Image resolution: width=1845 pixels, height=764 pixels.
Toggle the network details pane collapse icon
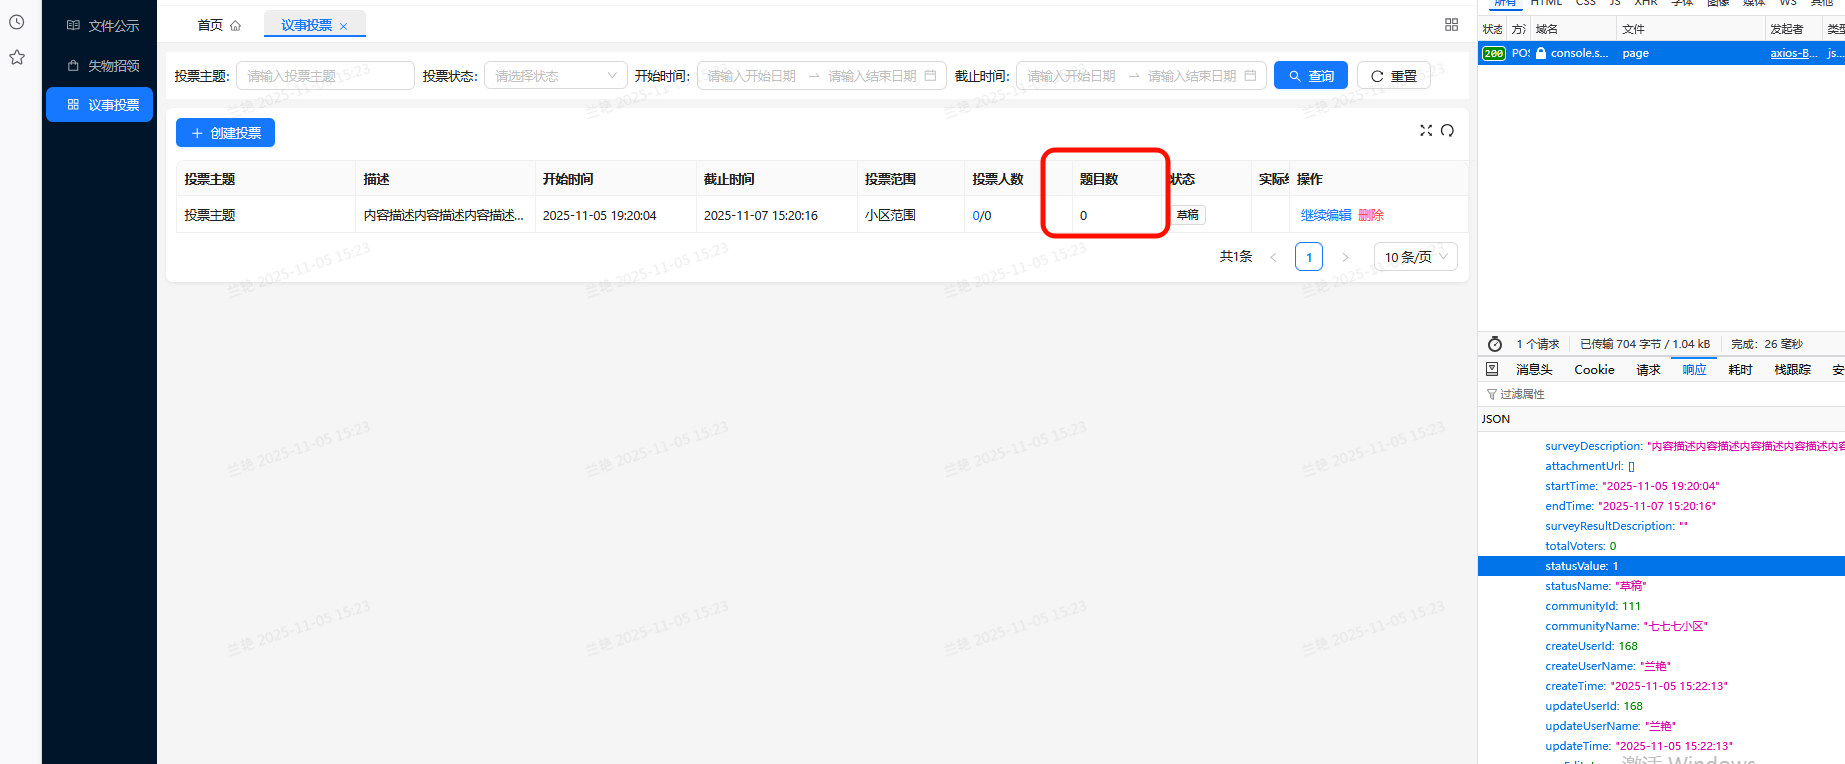click(1492, 369)
